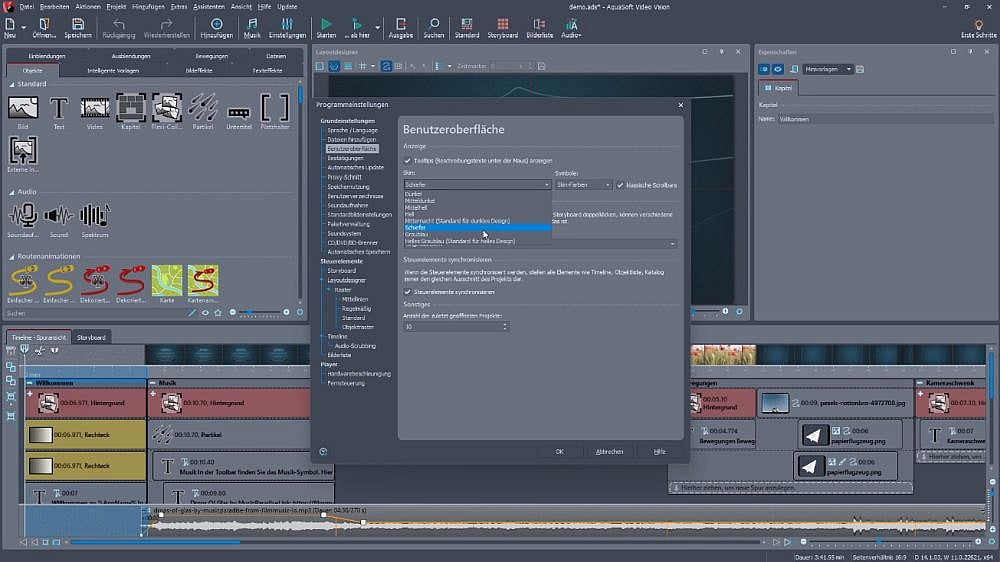Select the Flexi-Collage object icon
Image resolution: width=1000 pixels, height=562 pixels.
coord(166,107)
